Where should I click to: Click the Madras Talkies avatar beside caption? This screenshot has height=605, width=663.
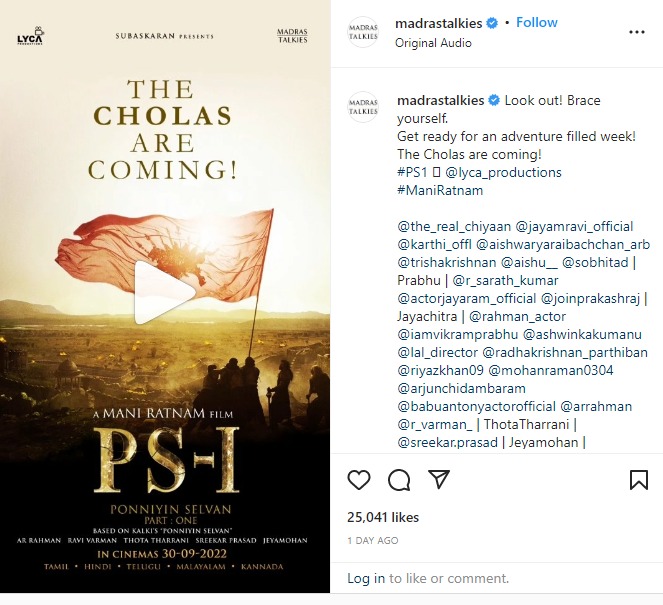(x=363, y=107)
